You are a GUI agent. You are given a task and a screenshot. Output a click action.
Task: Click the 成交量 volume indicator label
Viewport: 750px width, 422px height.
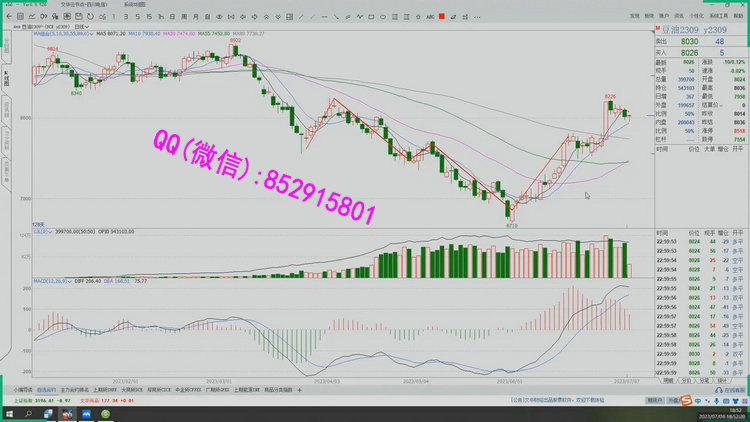point(42,230)
